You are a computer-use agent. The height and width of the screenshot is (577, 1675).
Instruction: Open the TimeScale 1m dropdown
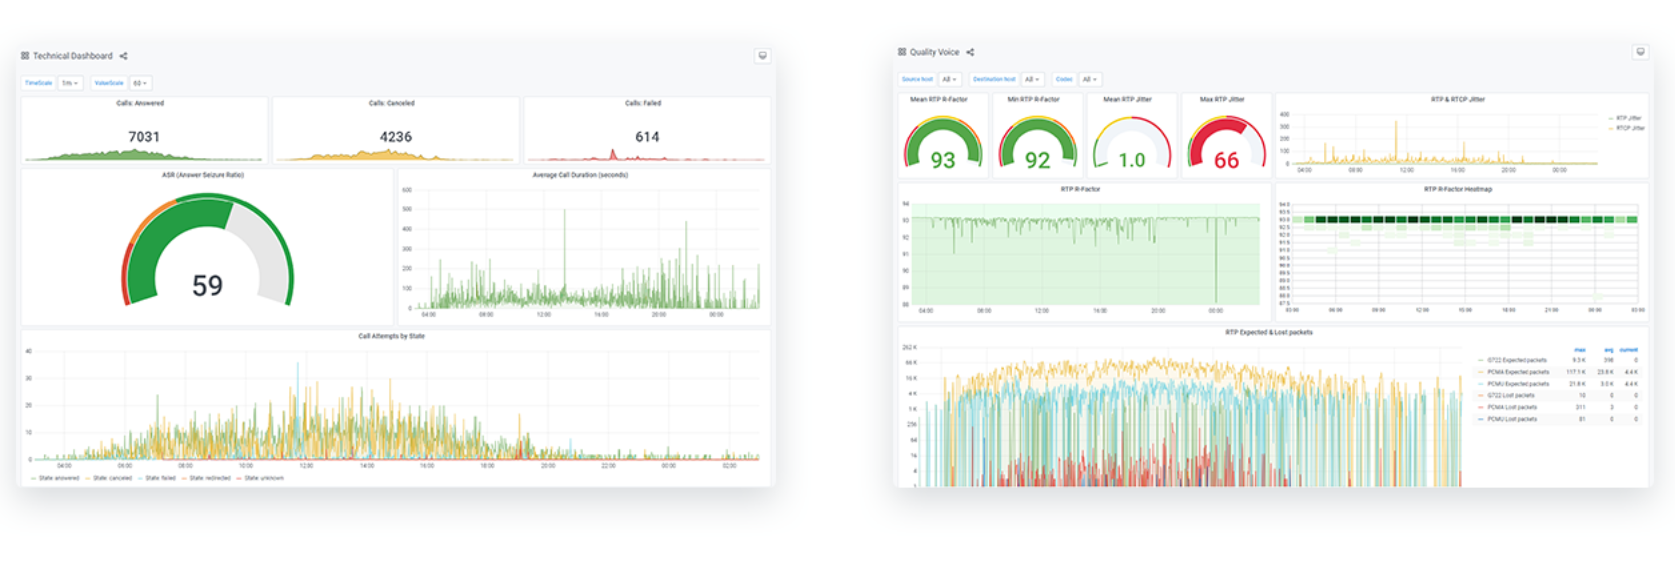coord(69,83)
